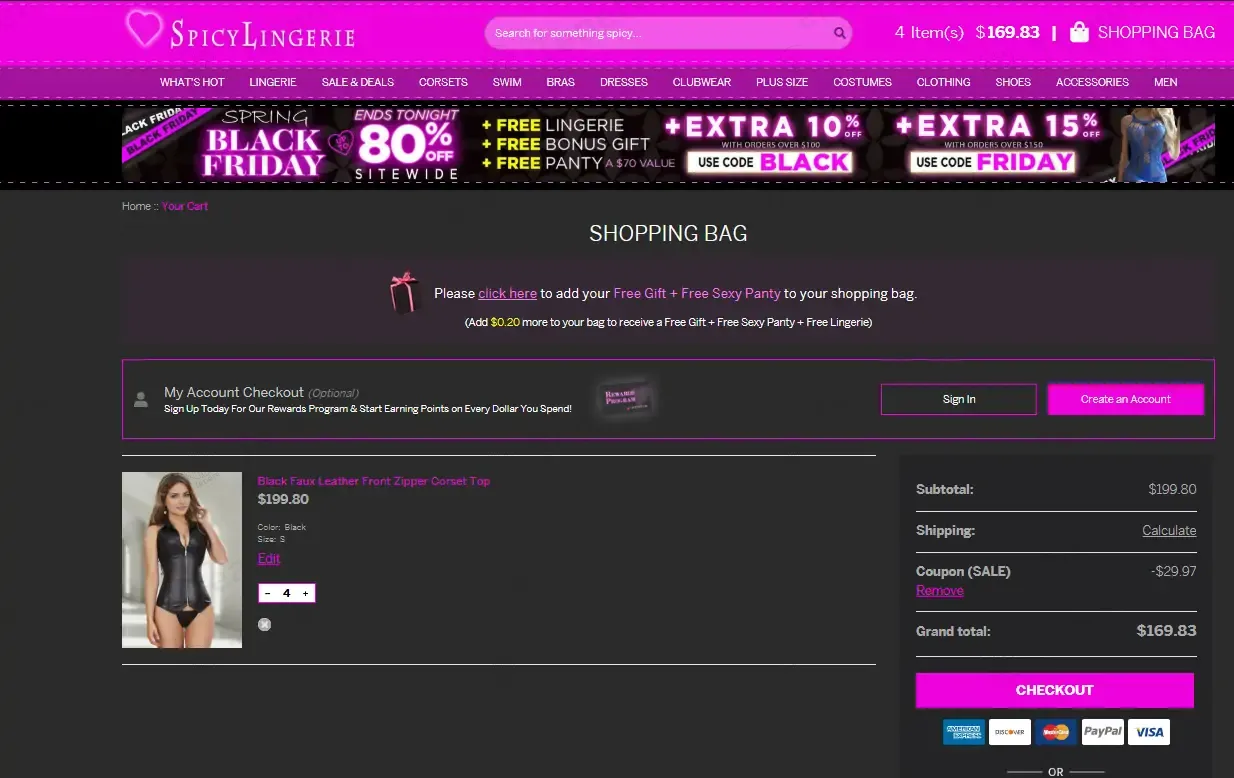Image resolution: width=1234 pixels, height=778 pixels.
Task: Click the coupon discount -$29.97
Action: point(1174,572)
